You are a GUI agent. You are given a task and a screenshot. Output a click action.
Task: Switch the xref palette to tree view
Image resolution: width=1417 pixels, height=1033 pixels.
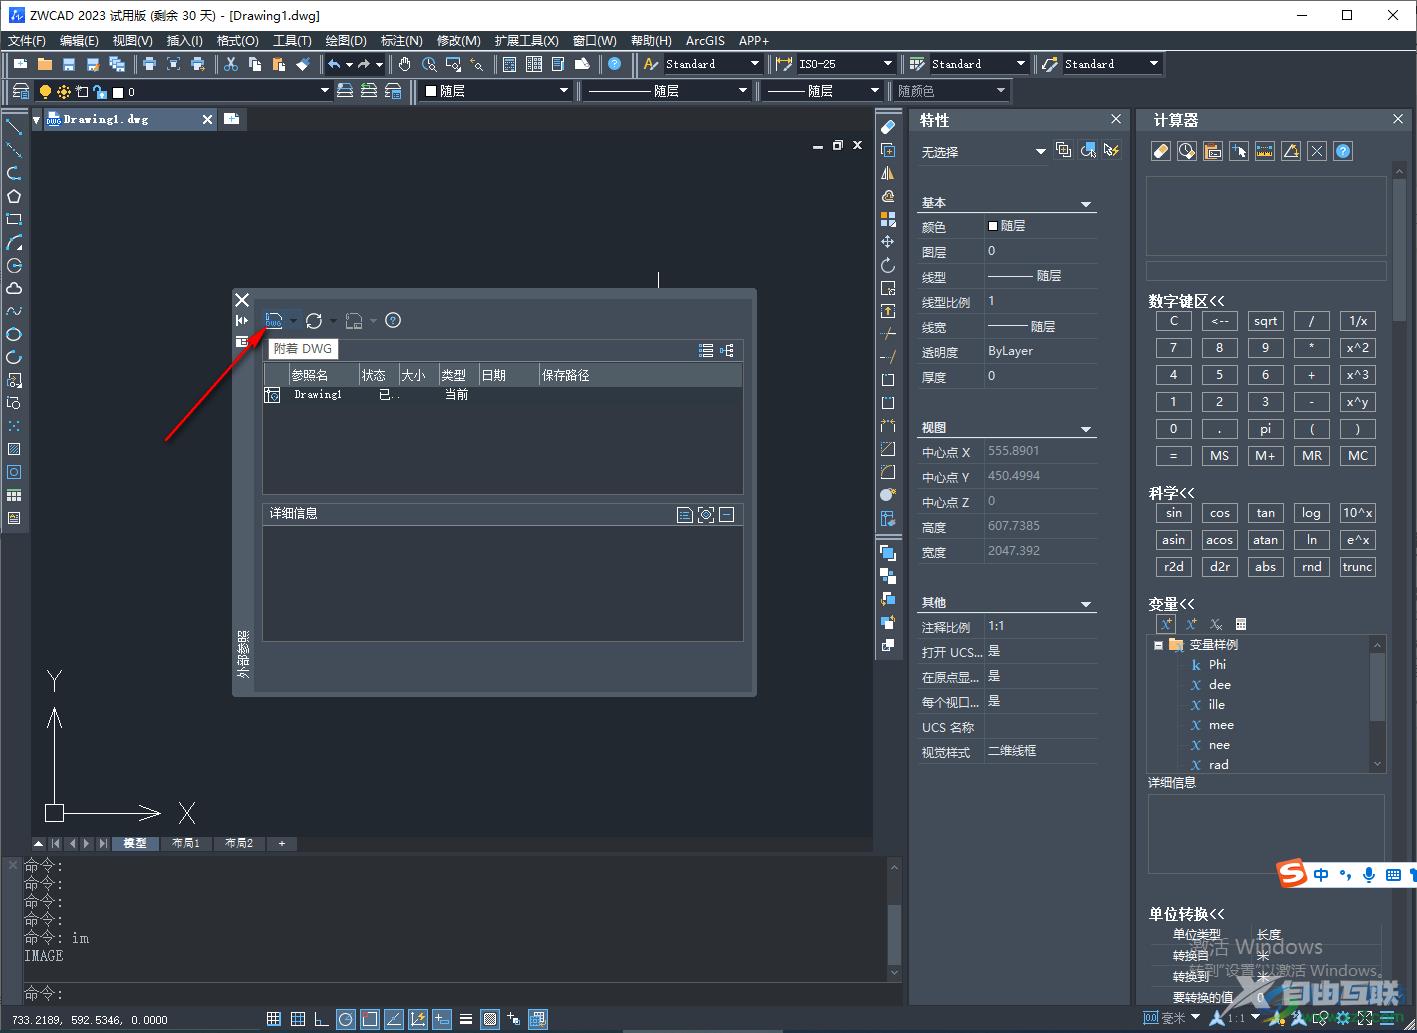tap(727, 350)
